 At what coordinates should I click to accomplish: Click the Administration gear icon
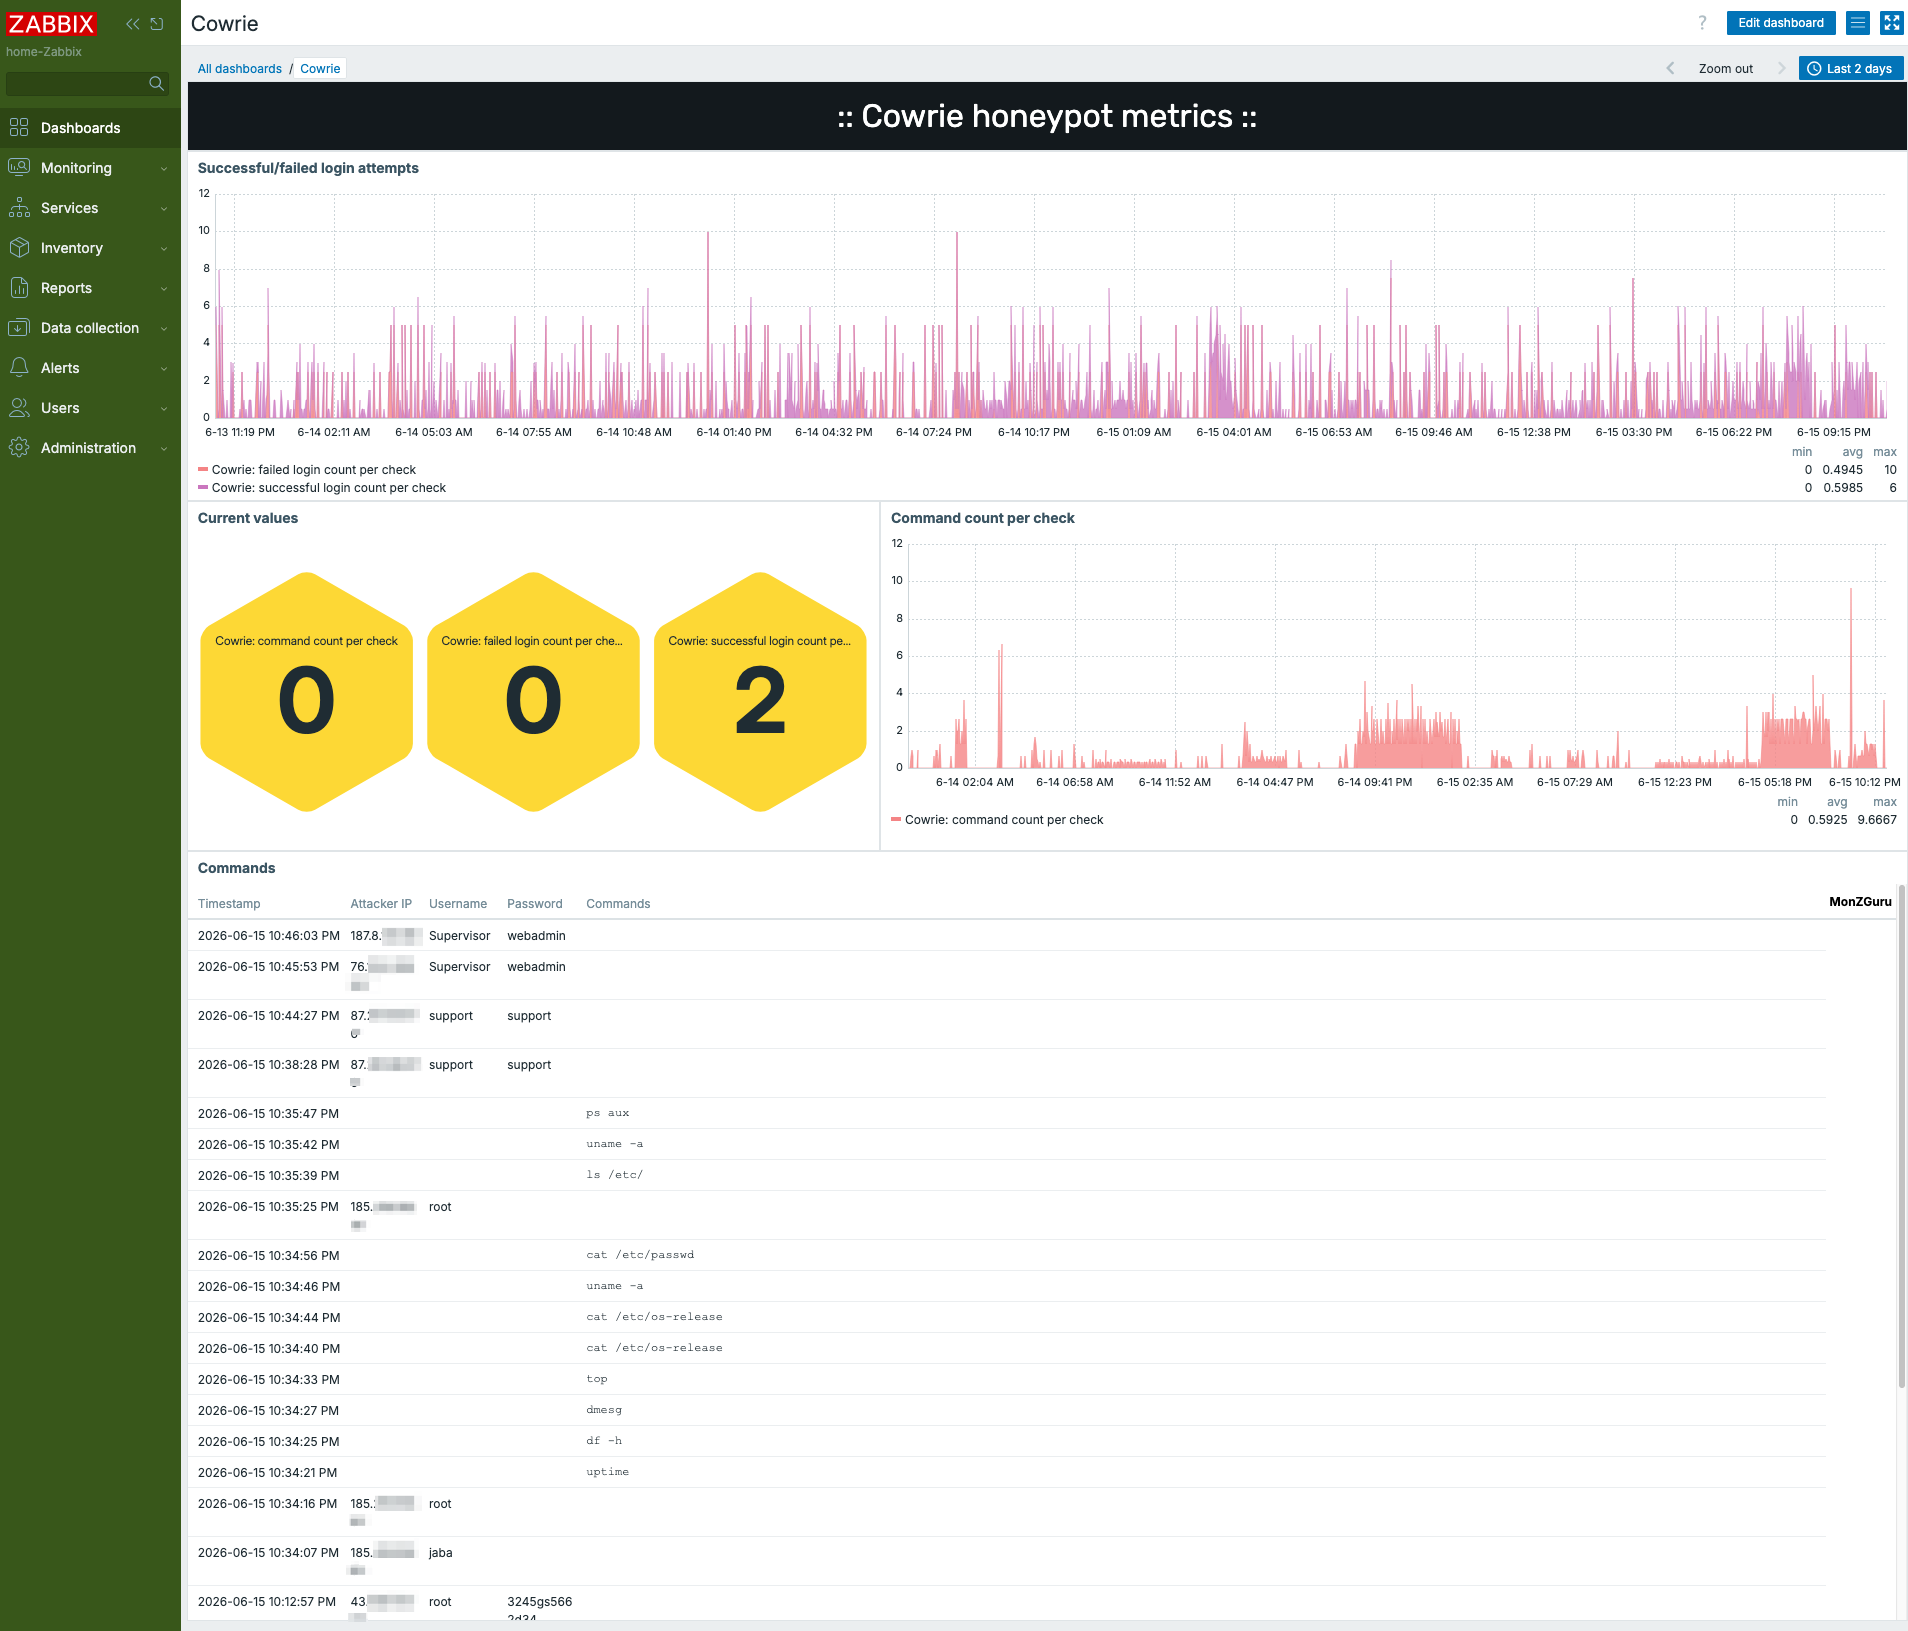(19, 447)
